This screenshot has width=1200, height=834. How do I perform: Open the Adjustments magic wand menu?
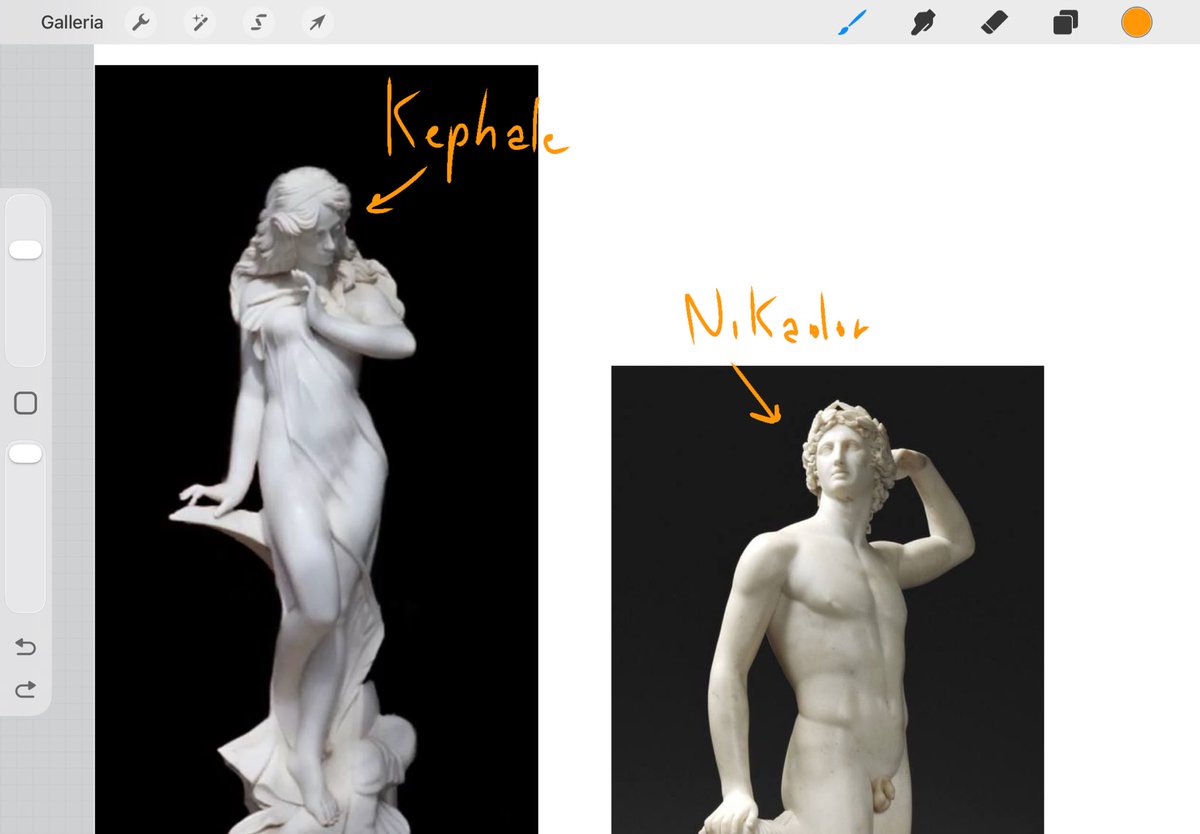tap(199, 22)
